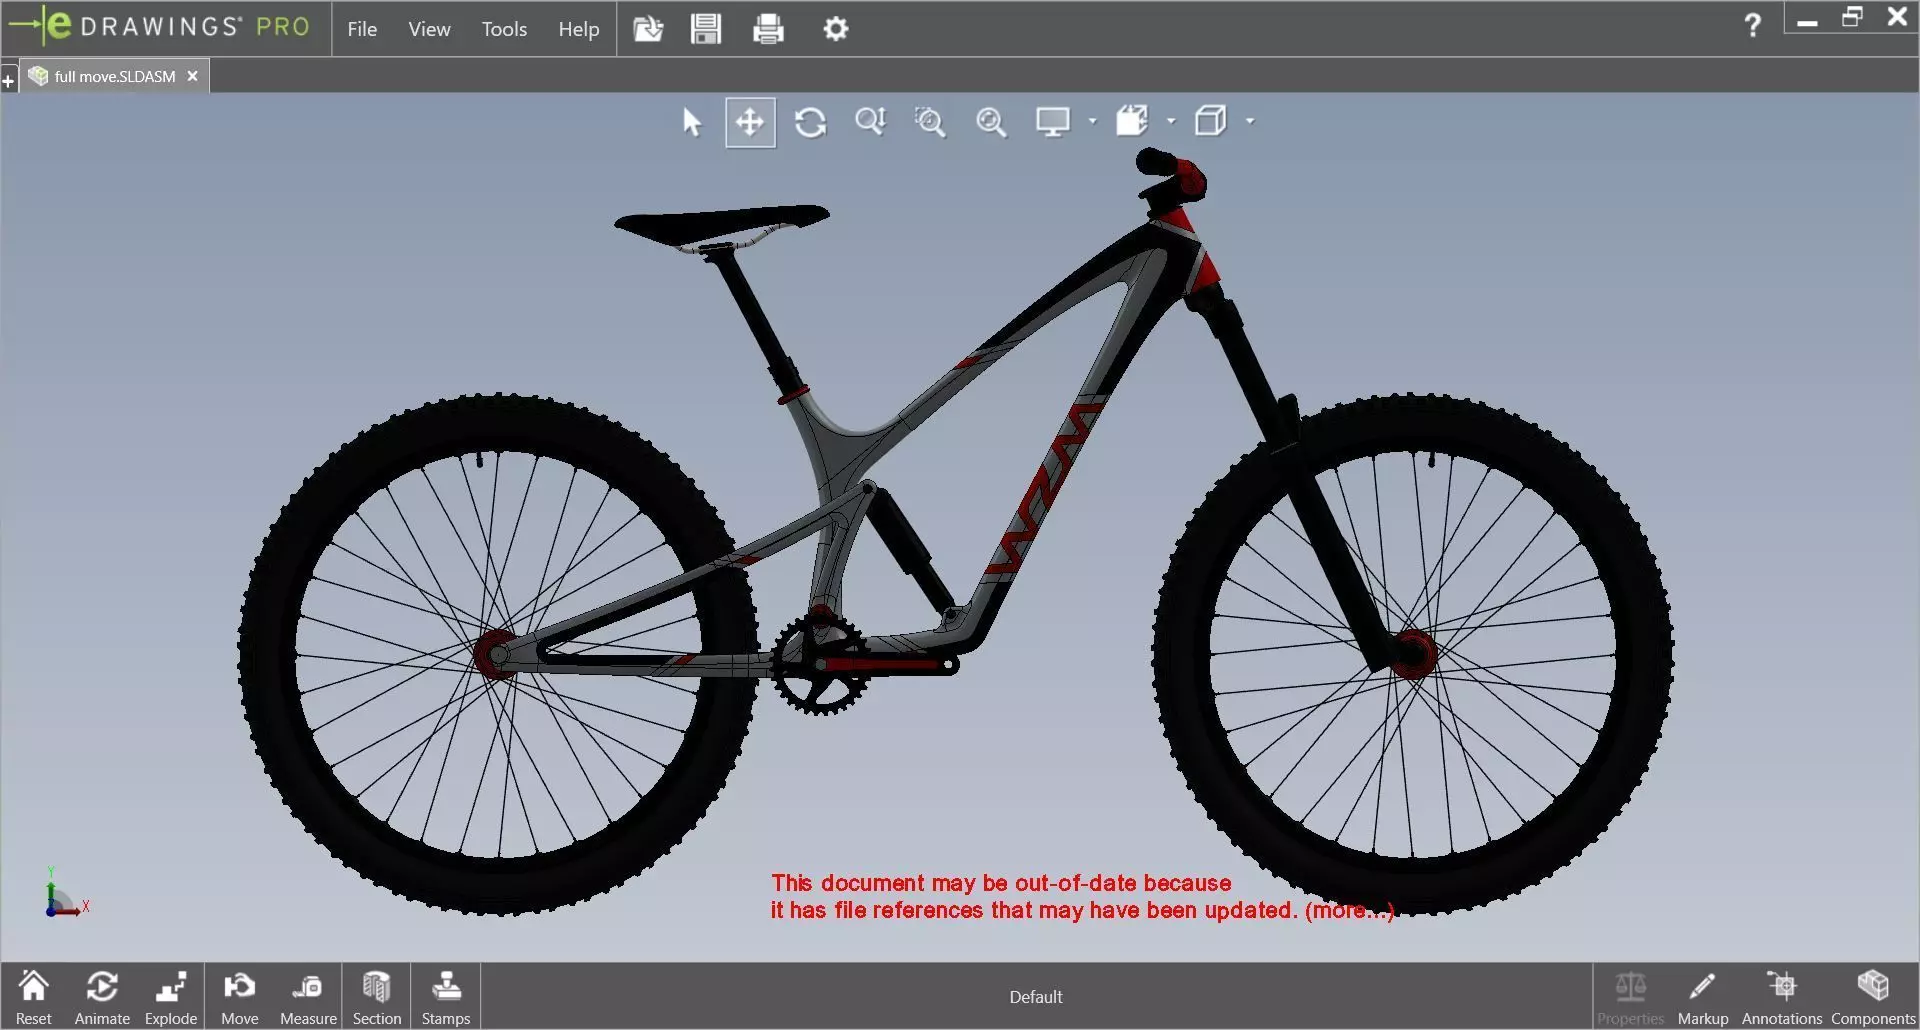Open the Help menu

click(x=579, y=29)
